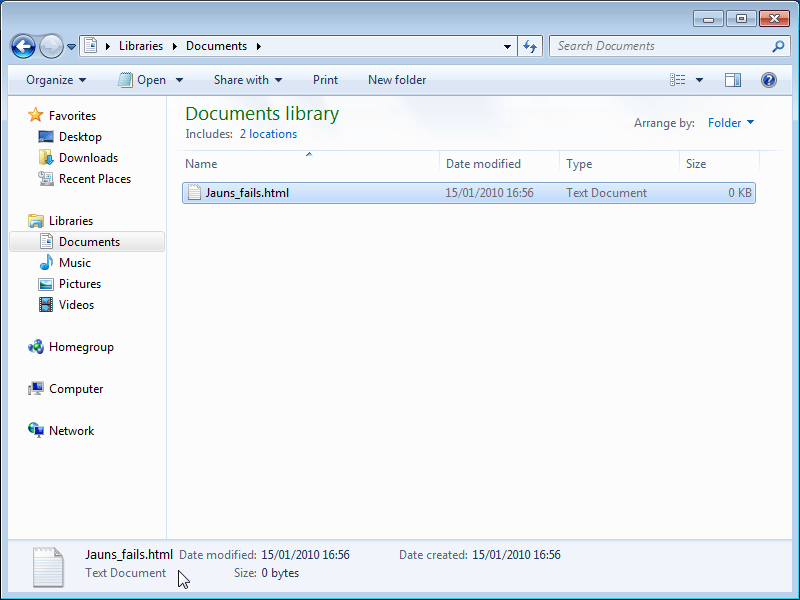Click the Libraries folder icon

(x=36, y=221)
